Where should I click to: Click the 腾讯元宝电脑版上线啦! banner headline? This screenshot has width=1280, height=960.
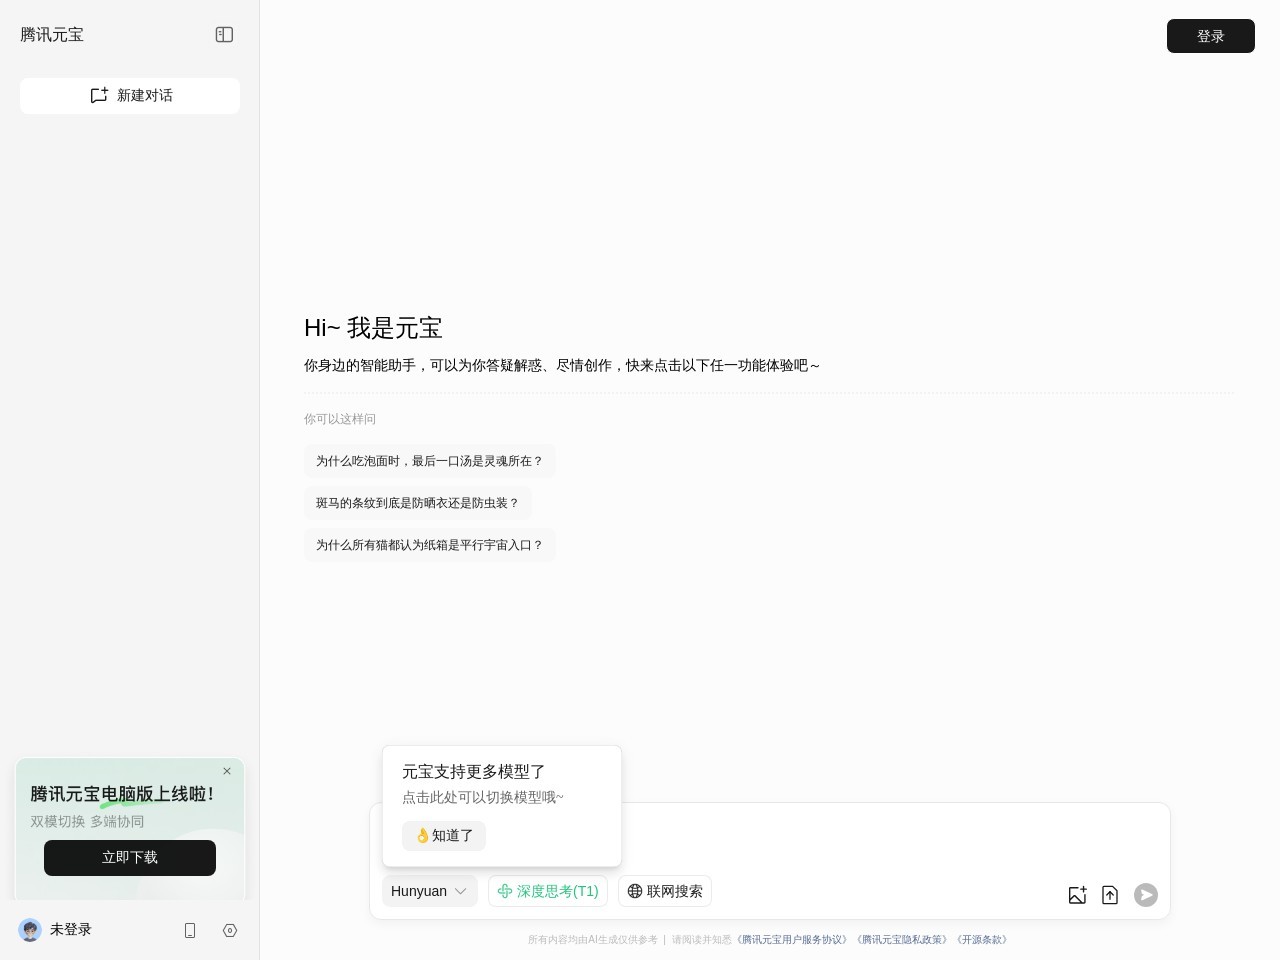click(x=122, y=794)
